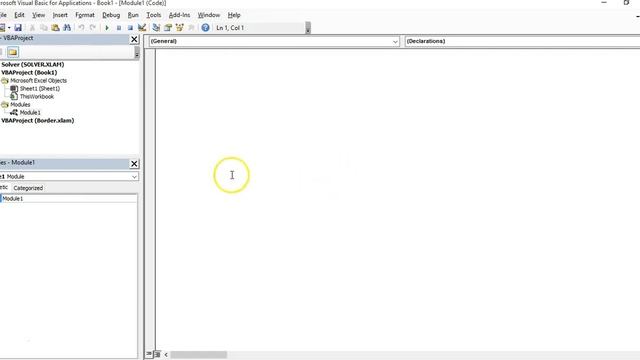Click the horizontal scrollbar thumb of the code window

(198, 354)
